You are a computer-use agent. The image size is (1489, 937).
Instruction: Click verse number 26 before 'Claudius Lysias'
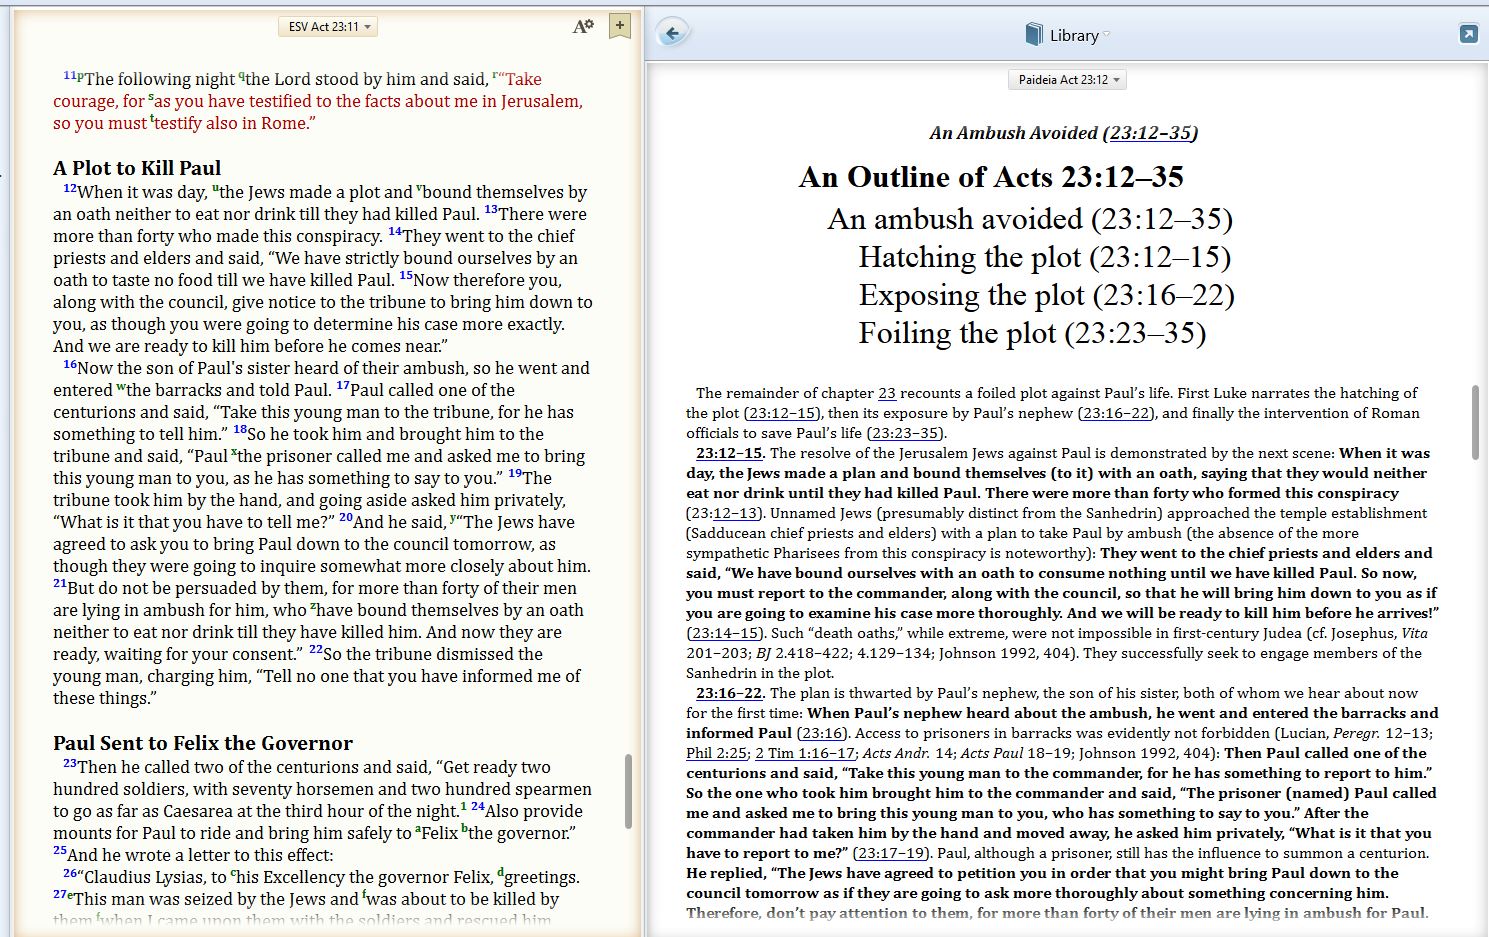click(70, 873)
